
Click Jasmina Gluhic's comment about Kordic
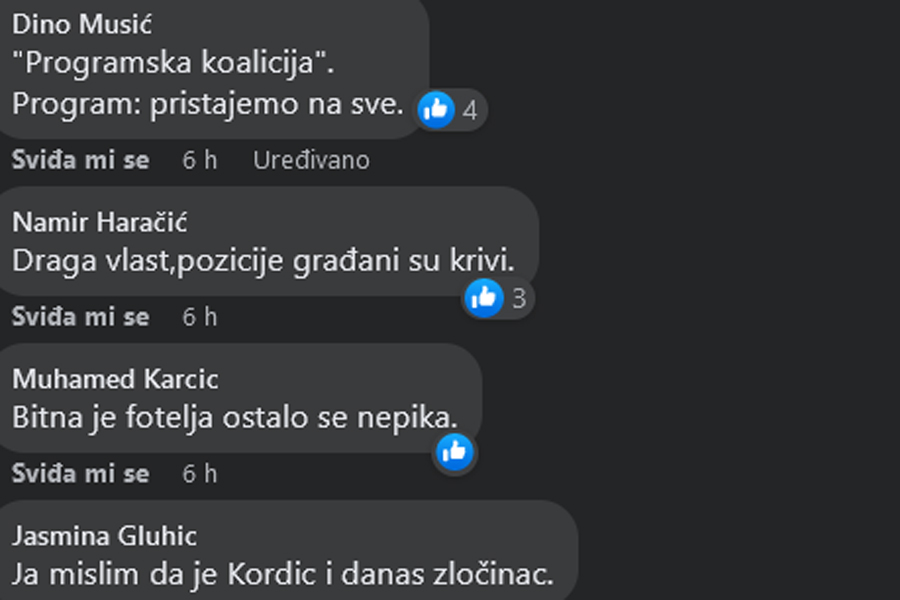tap(283, 574)
